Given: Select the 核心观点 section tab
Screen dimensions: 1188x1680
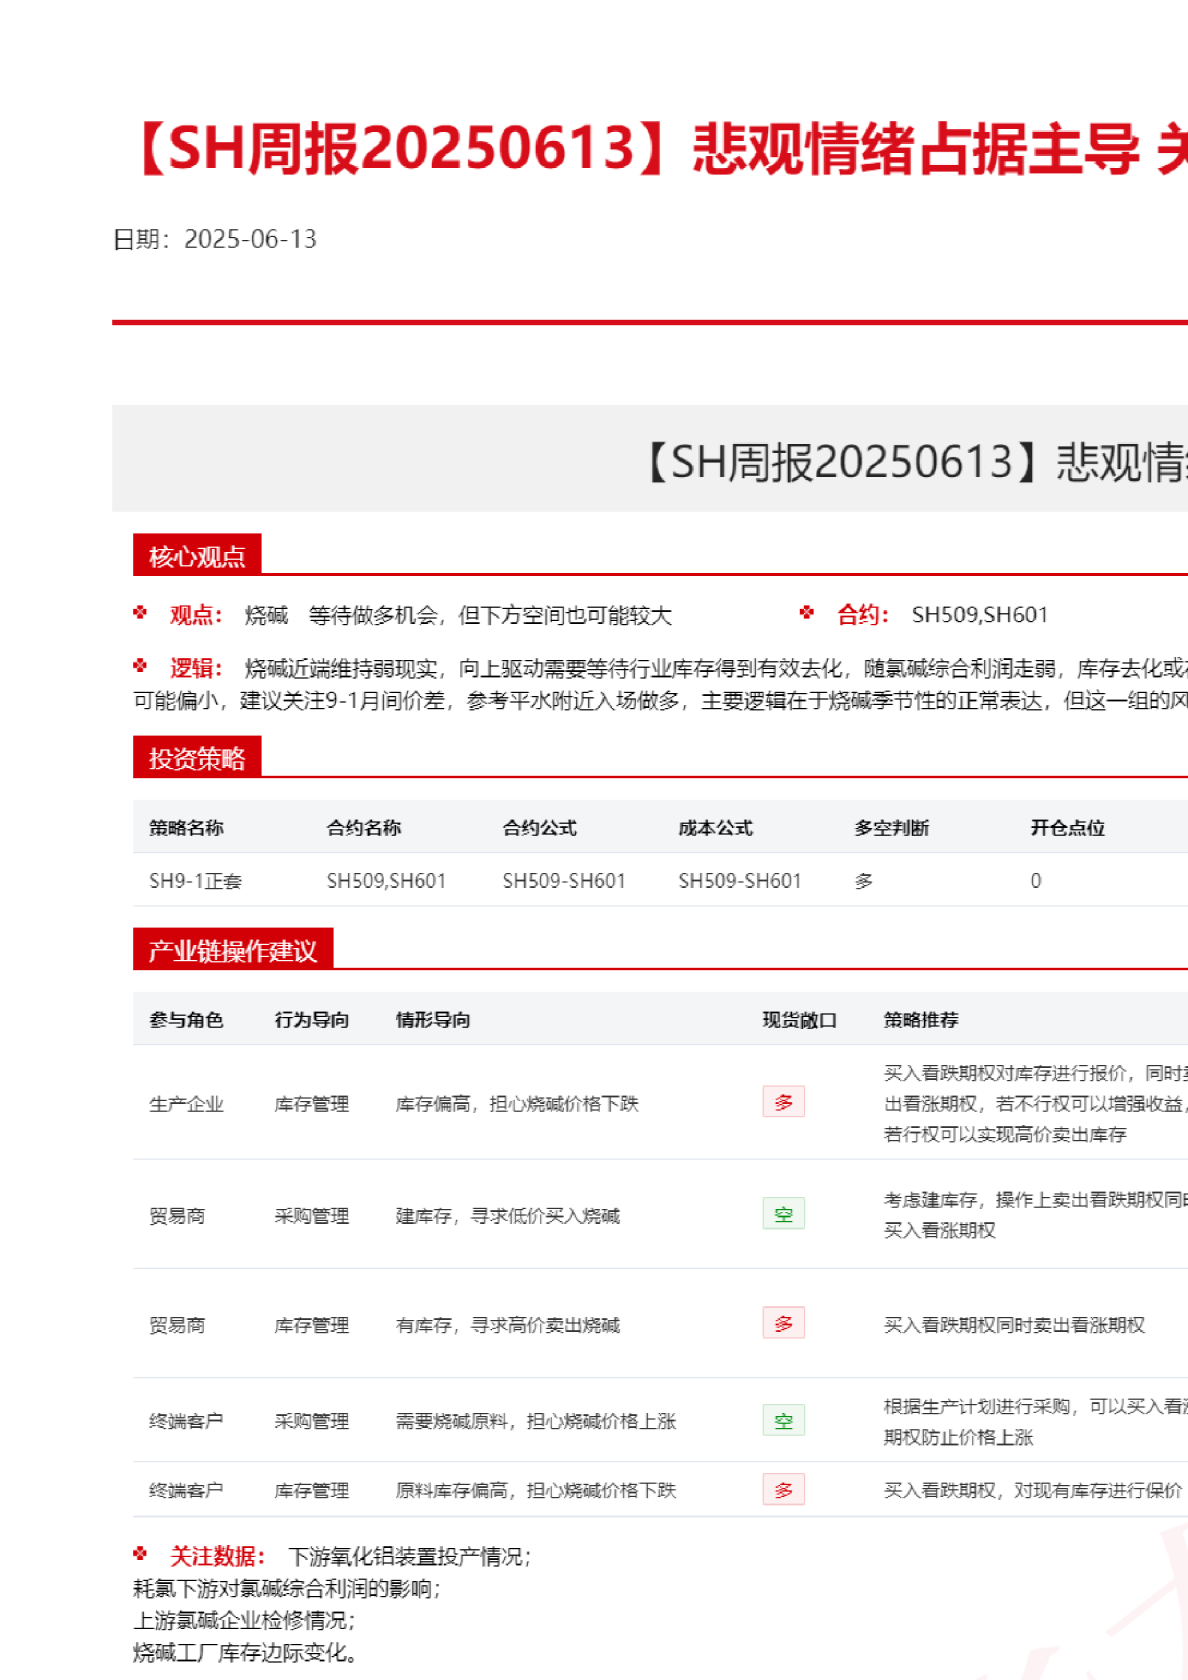Looking at the screenshot, I should click(x=197, y=556).
